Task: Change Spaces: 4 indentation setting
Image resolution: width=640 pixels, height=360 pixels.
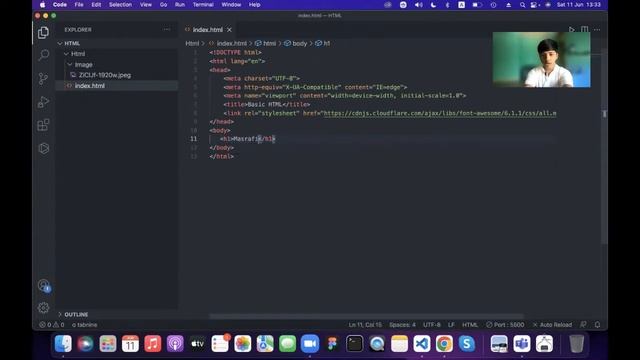Action: [x=402, y=325]
